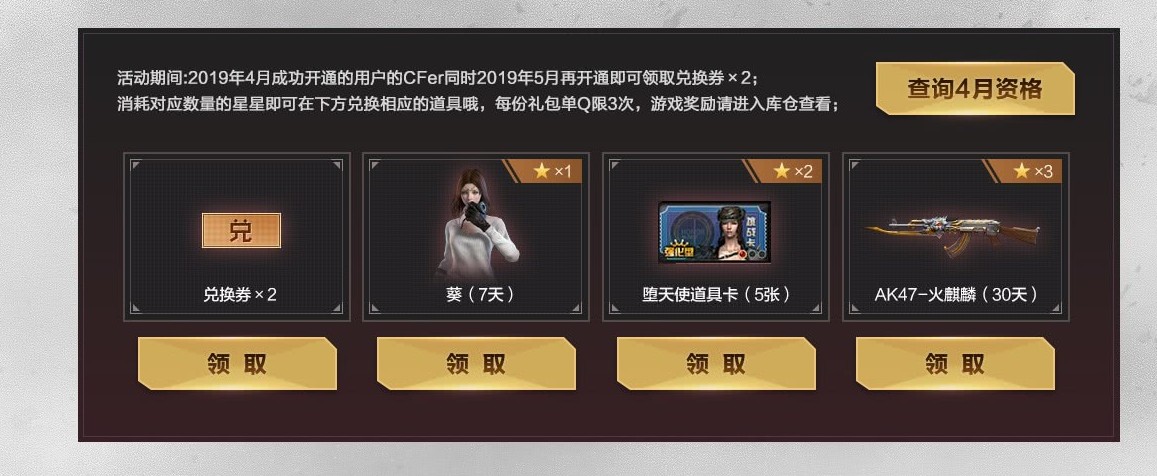Click the star ×2 cost badge
Image resolution: width=1157 pixels, height=476 pixels.
787,171
